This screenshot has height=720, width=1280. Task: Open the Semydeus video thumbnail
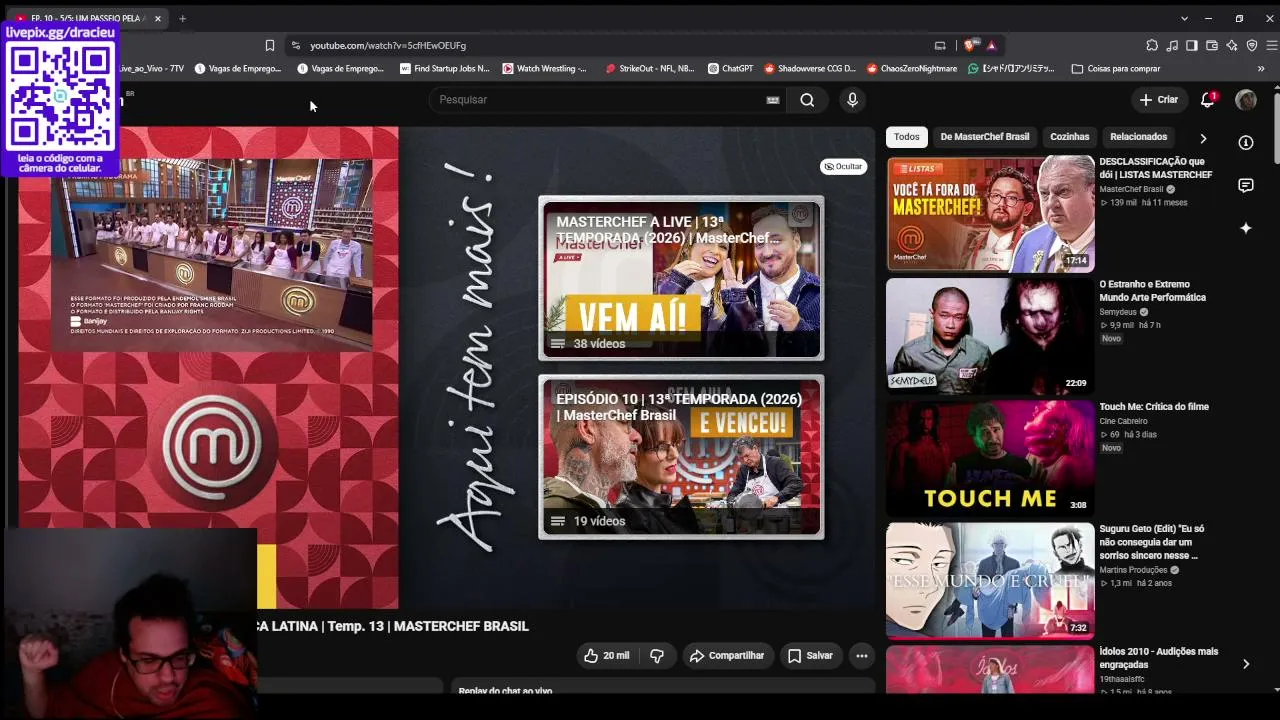pyautogui.click(x=990, y=336)
